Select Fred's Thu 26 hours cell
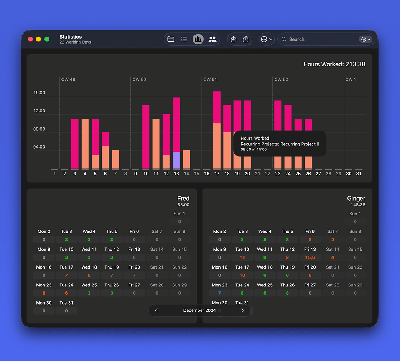This screenshot has height=361, width=400. (112, 293)
